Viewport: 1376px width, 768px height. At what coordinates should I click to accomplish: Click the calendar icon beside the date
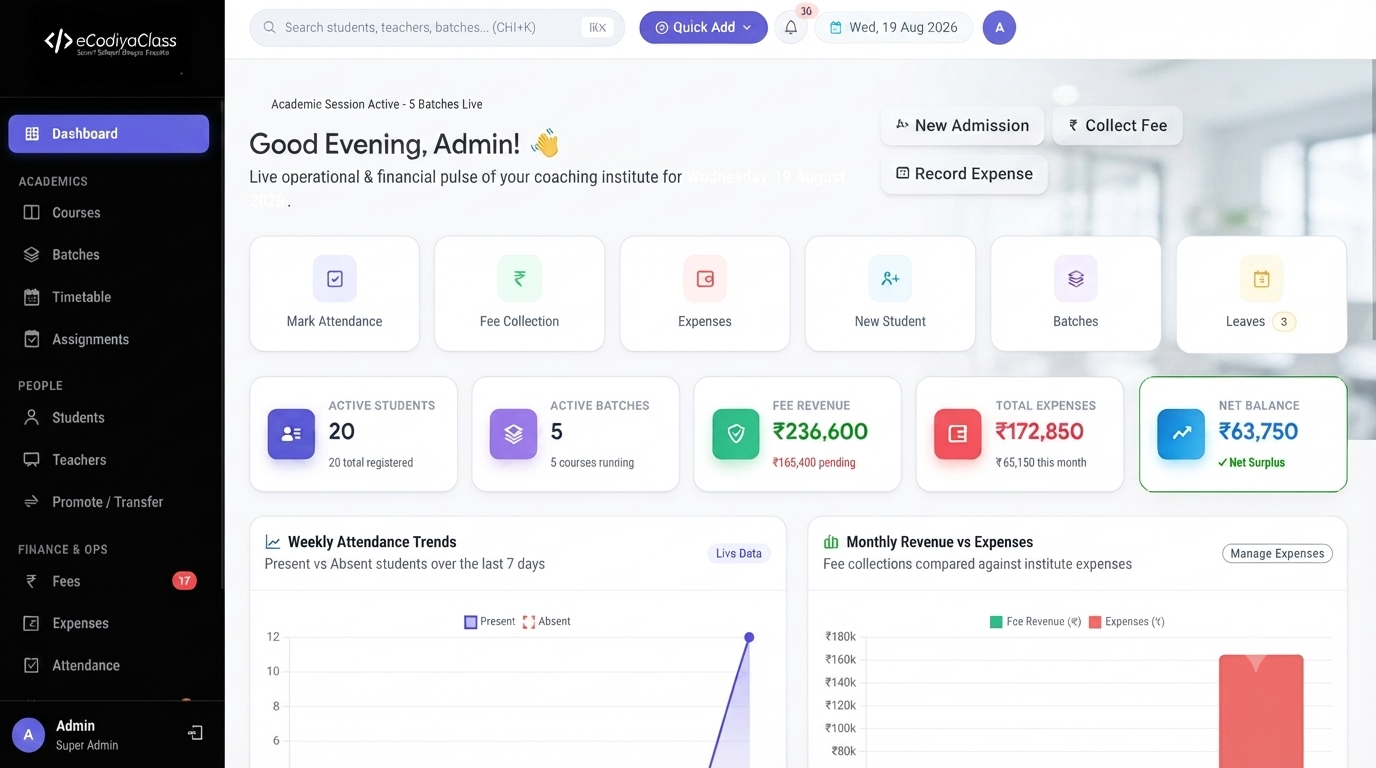point(836,28)
